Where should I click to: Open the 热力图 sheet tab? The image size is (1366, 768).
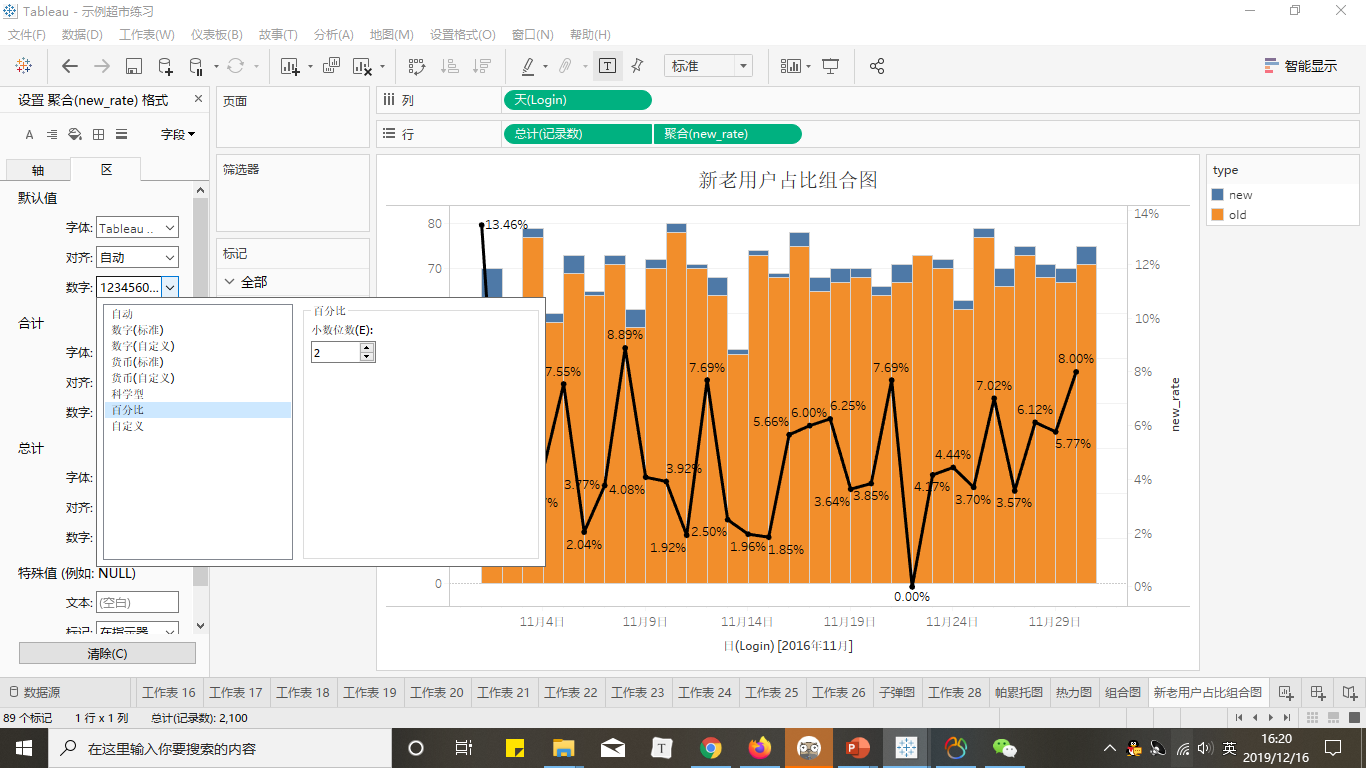pos(1074,692)
